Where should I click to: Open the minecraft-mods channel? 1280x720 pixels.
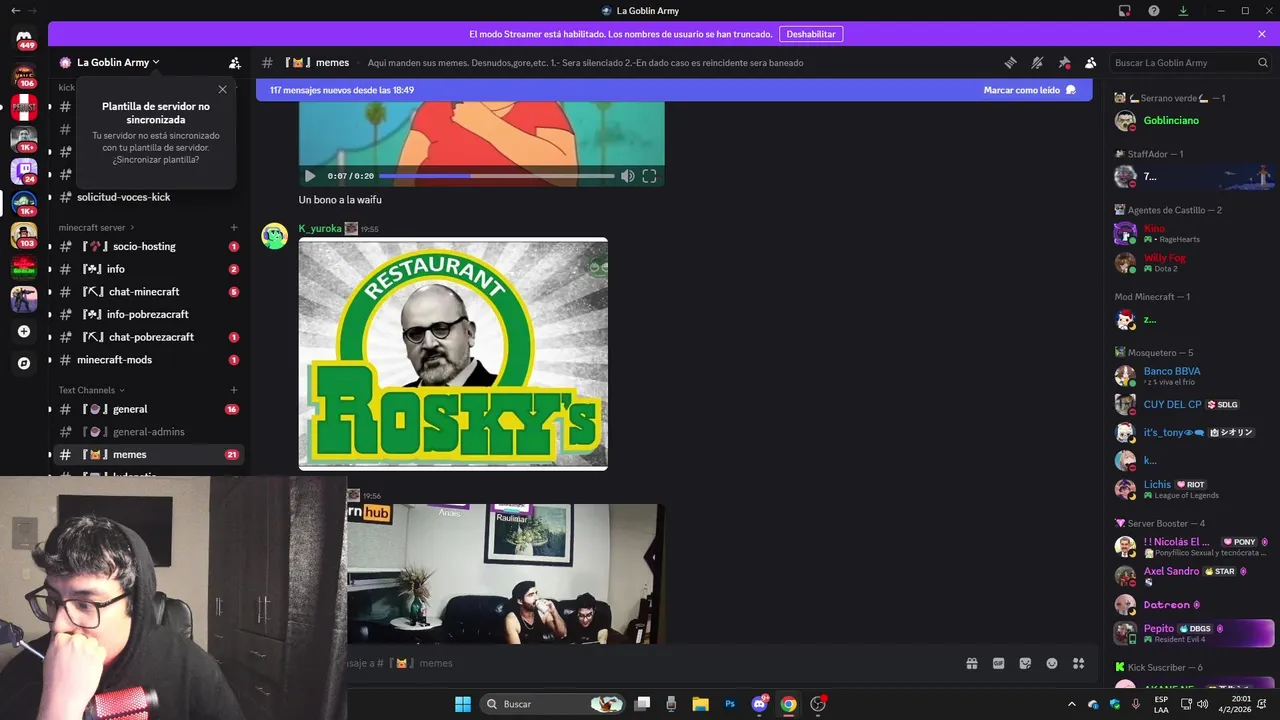[x=149, y=360]
